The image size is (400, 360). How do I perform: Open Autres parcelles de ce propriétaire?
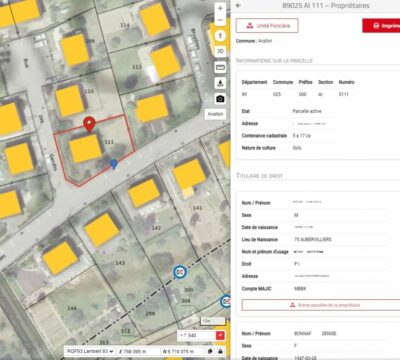point(322,305)
